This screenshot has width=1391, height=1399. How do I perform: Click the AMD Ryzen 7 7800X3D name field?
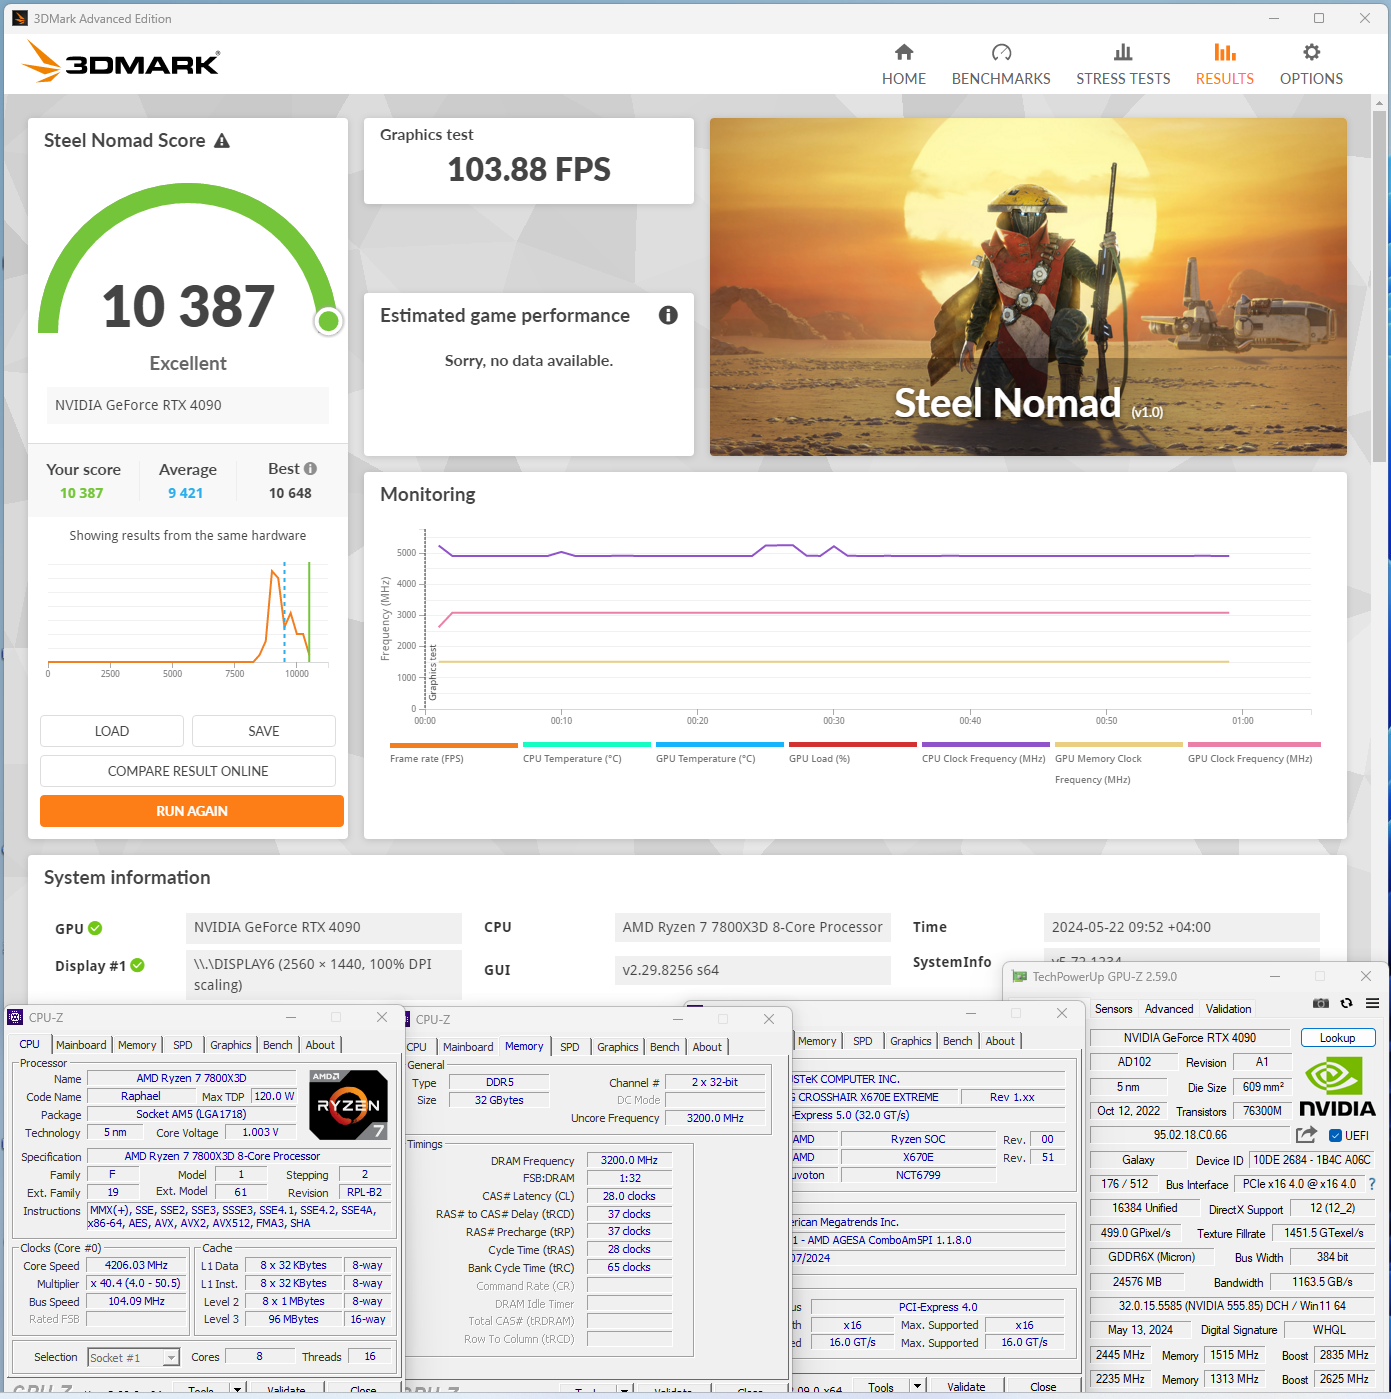[x=191, y=1078]
